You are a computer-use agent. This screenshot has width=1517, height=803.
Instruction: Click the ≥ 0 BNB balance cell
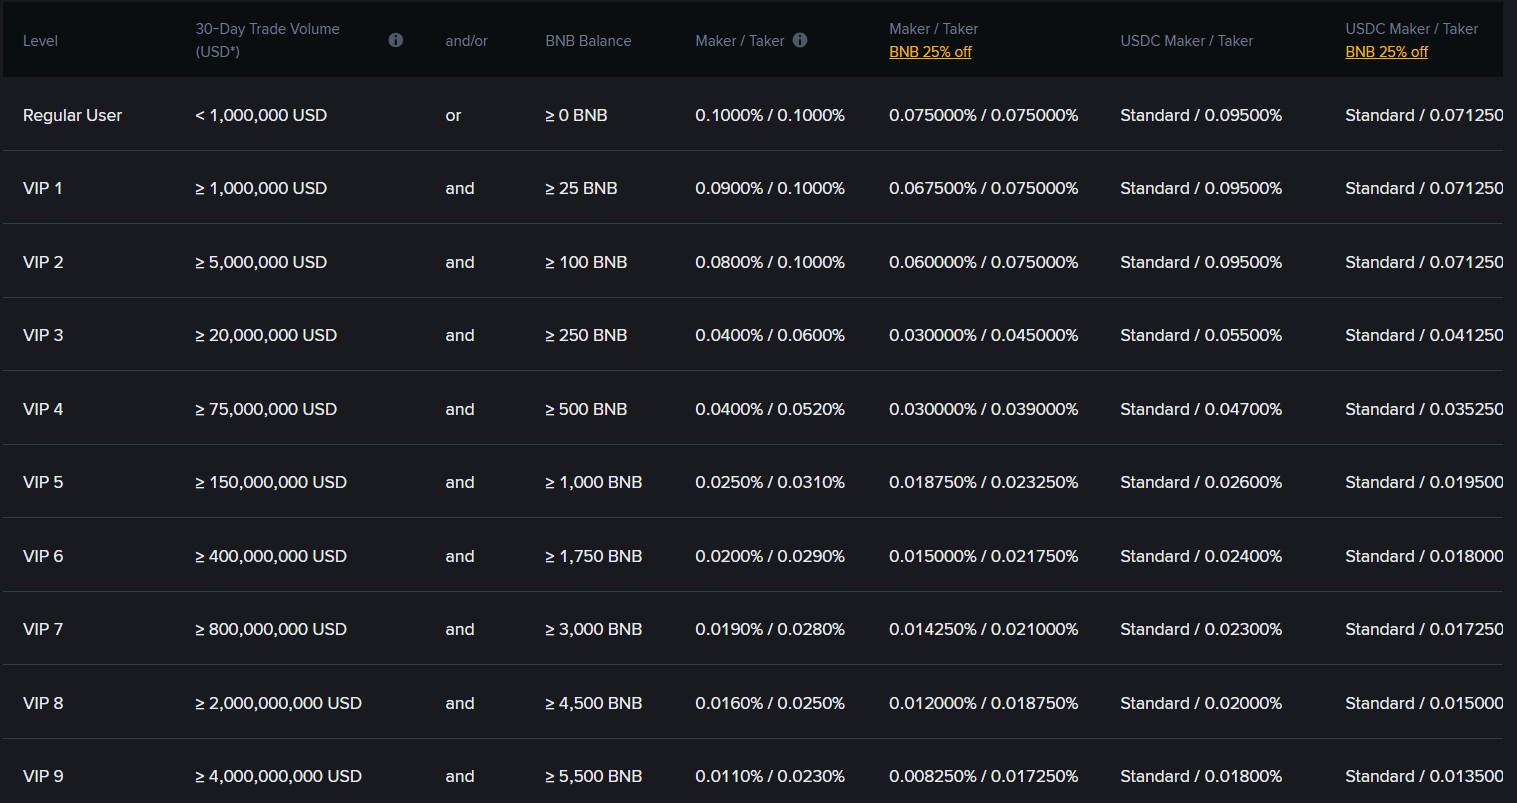pyautogui.click(x=576, y=115)
